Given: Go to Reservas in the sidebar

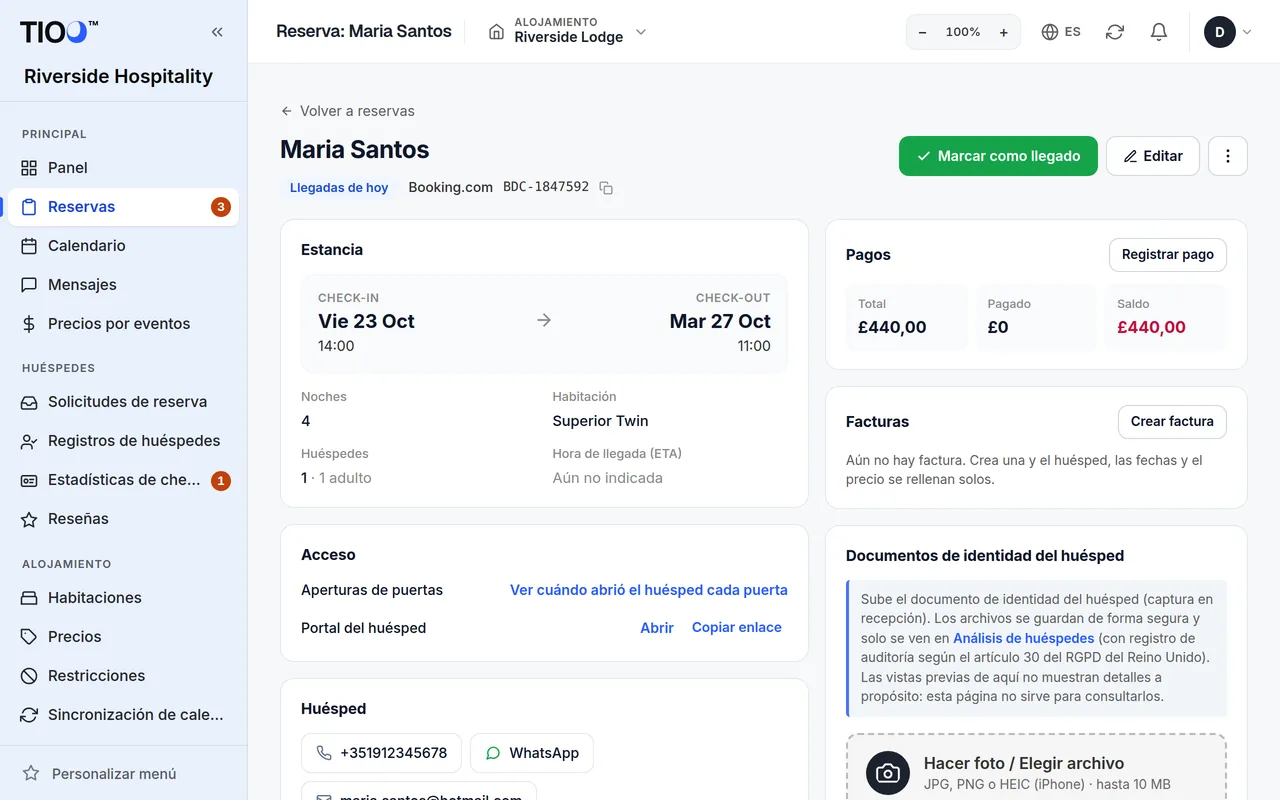Looking at the screenshot, I should click(123, 207).
